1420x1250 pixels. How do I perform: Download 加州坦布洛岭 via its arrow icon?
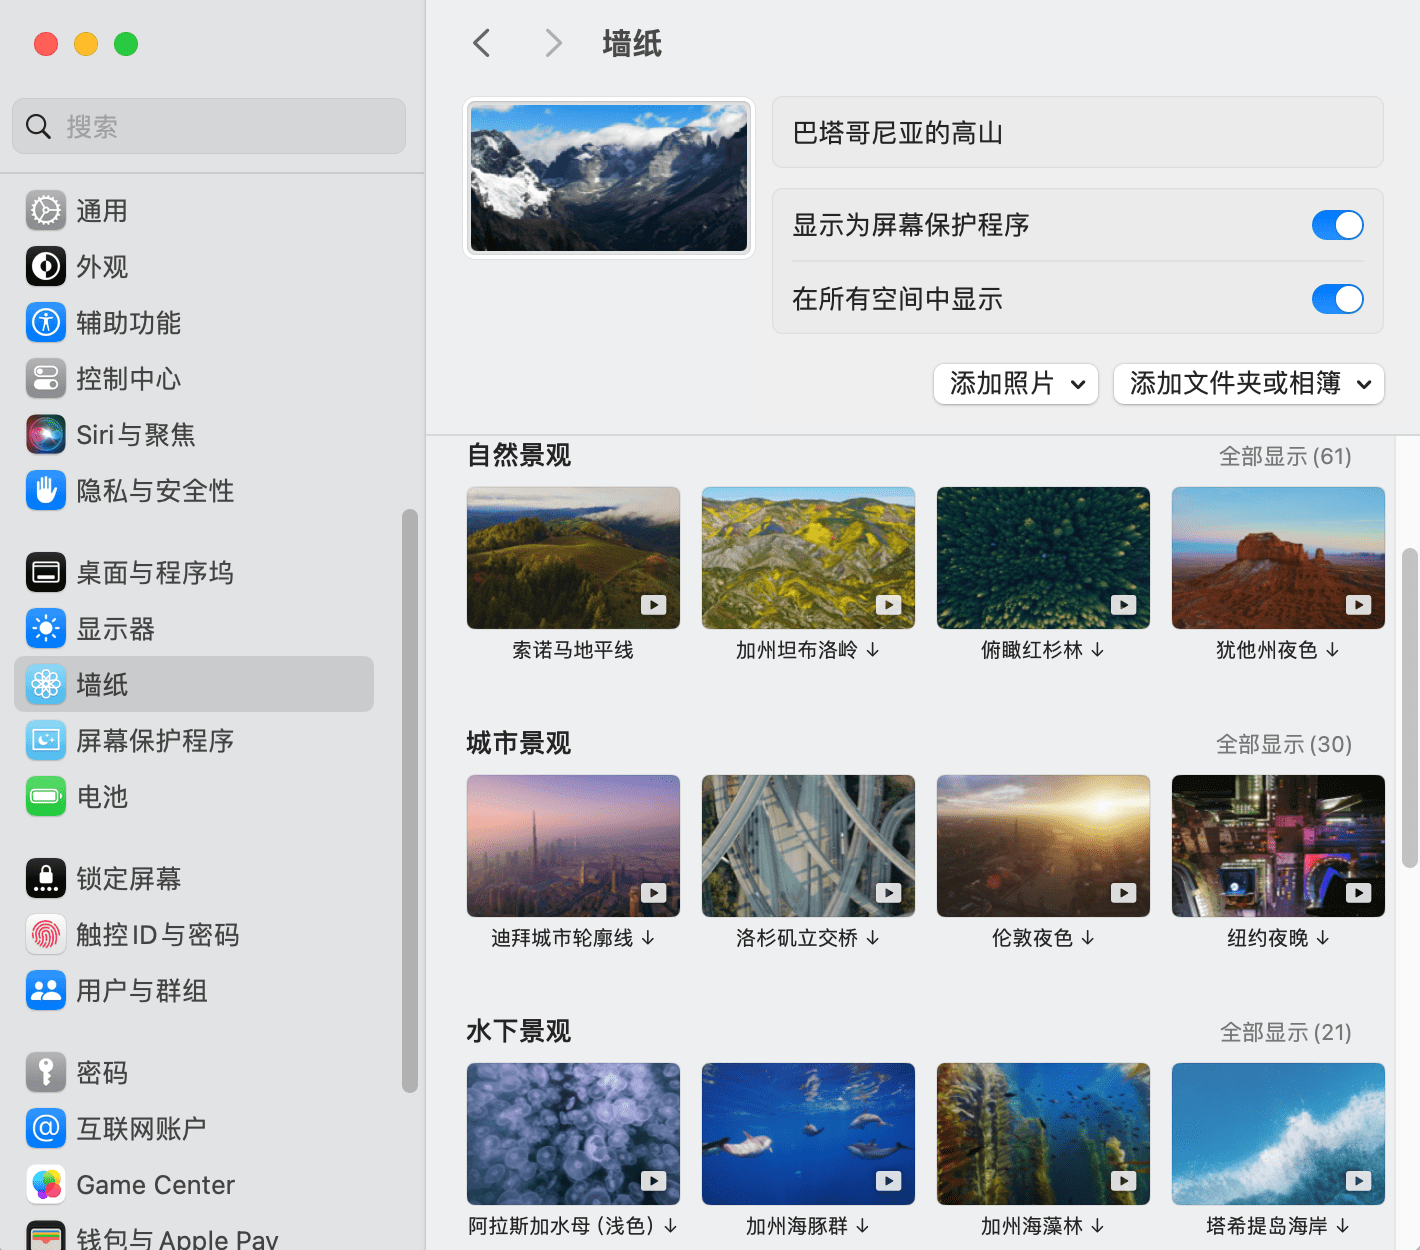click(x=873, y=650)
